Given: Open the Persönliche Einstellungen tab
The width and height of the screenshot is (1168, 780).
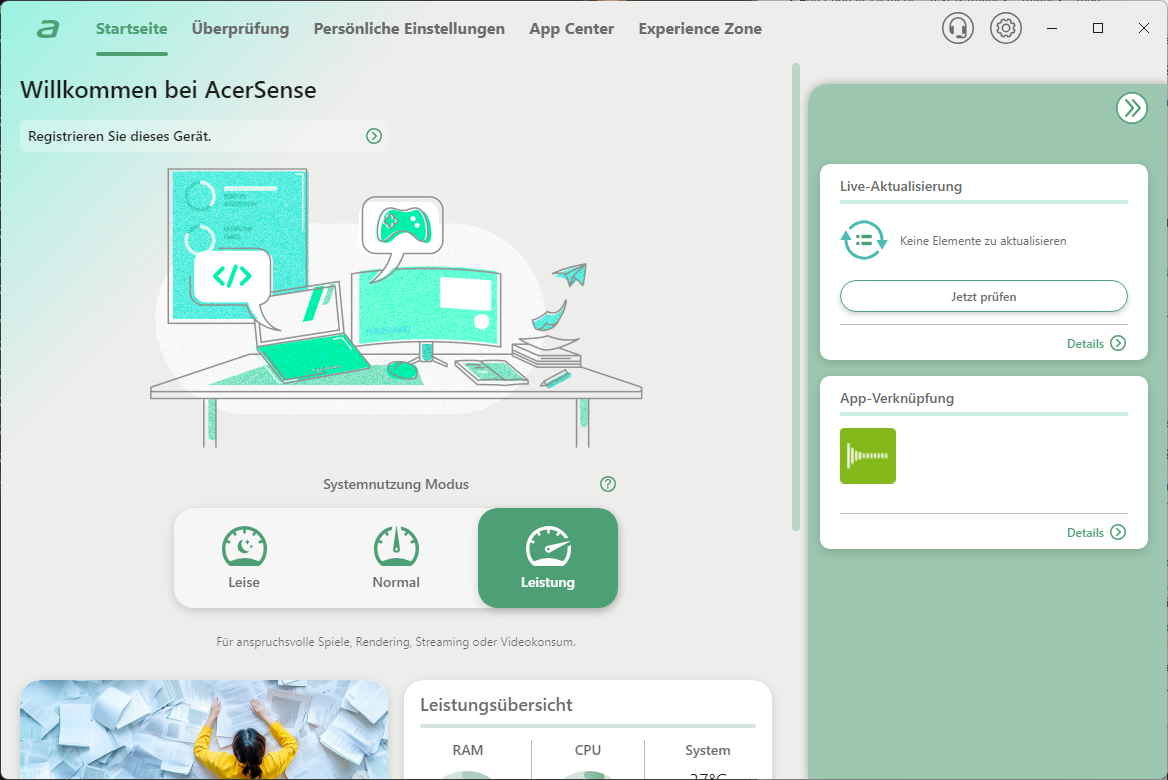Looking at the screenshot, I should [409, 29].
